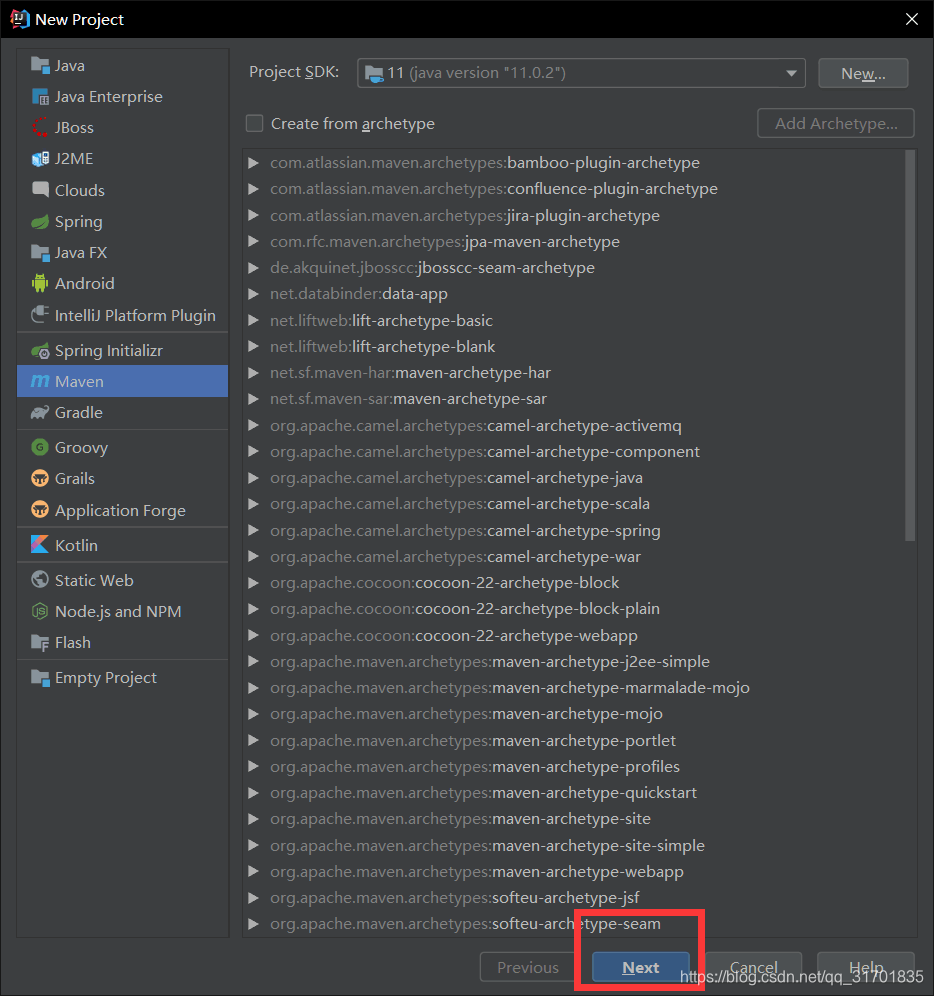
Task: Expand the data-app archetype arrow
Action: [x=253, y=293]
